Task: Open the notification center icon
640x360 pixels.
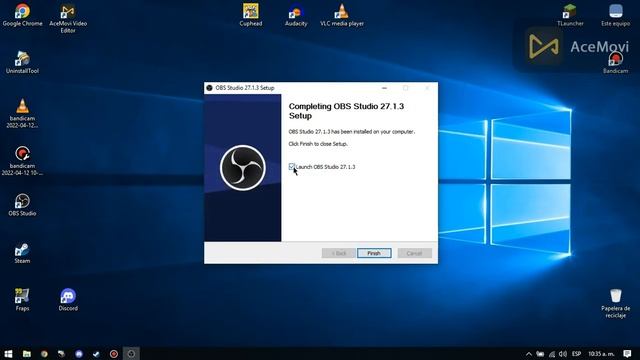Action: click(627, 353)
